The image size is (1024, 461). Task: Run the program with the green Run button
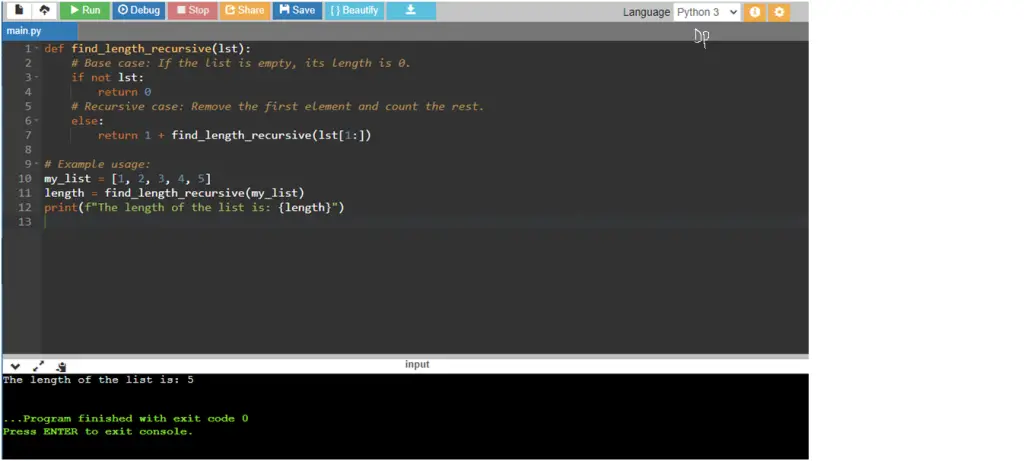click(x=85, y=10)
